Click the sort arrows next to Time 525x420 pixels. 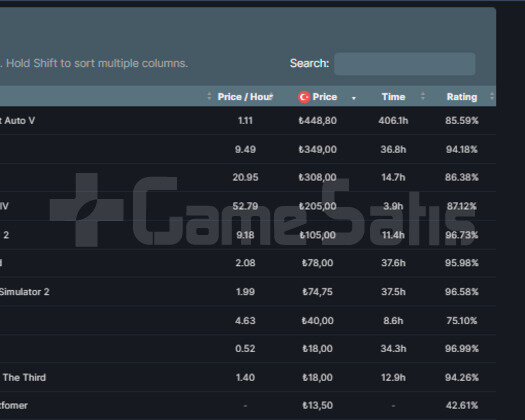pyautogui.click(x=423, y=96)
